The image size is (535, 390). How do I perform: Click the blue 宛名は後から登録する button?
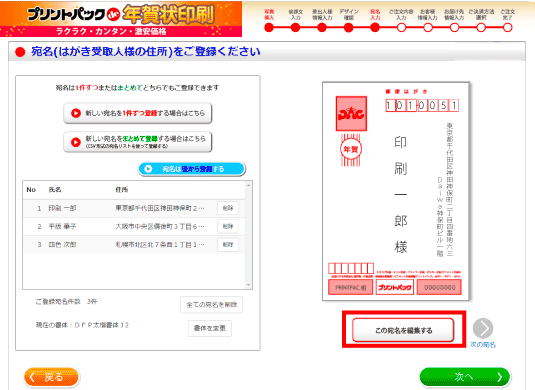192,169
